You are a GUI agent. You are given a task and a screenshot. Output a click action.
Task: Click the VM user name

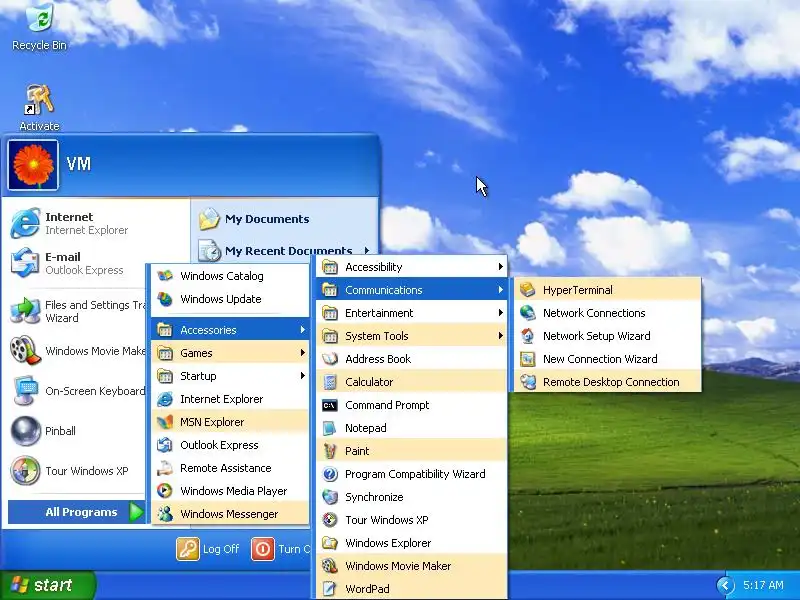[79, 164]
